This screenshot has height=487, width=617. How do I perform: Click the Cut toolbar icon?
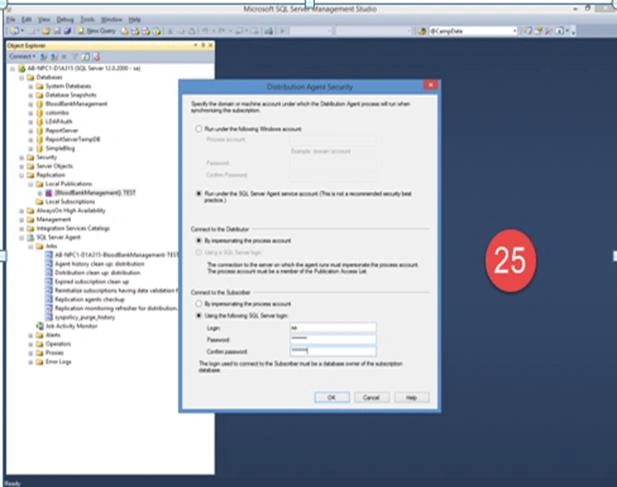click(170, 31)
